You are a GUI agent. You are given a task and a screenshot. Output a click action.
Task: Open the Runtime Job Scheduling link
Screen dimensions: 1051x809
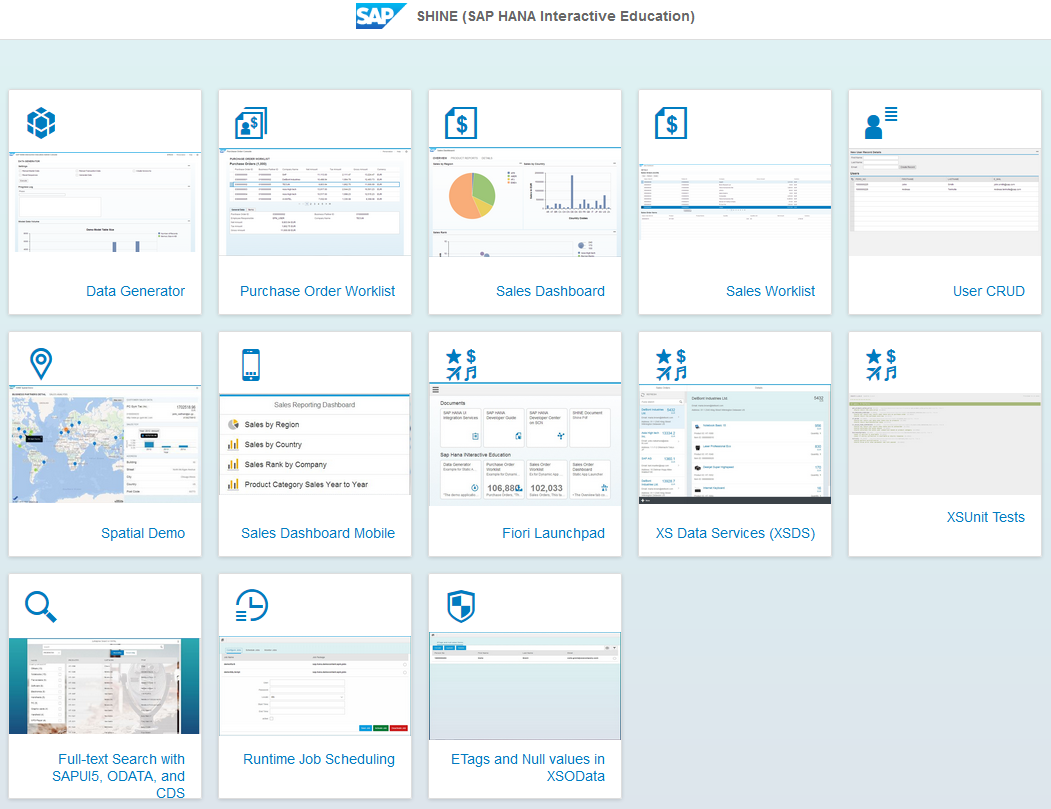coord(318,759)
